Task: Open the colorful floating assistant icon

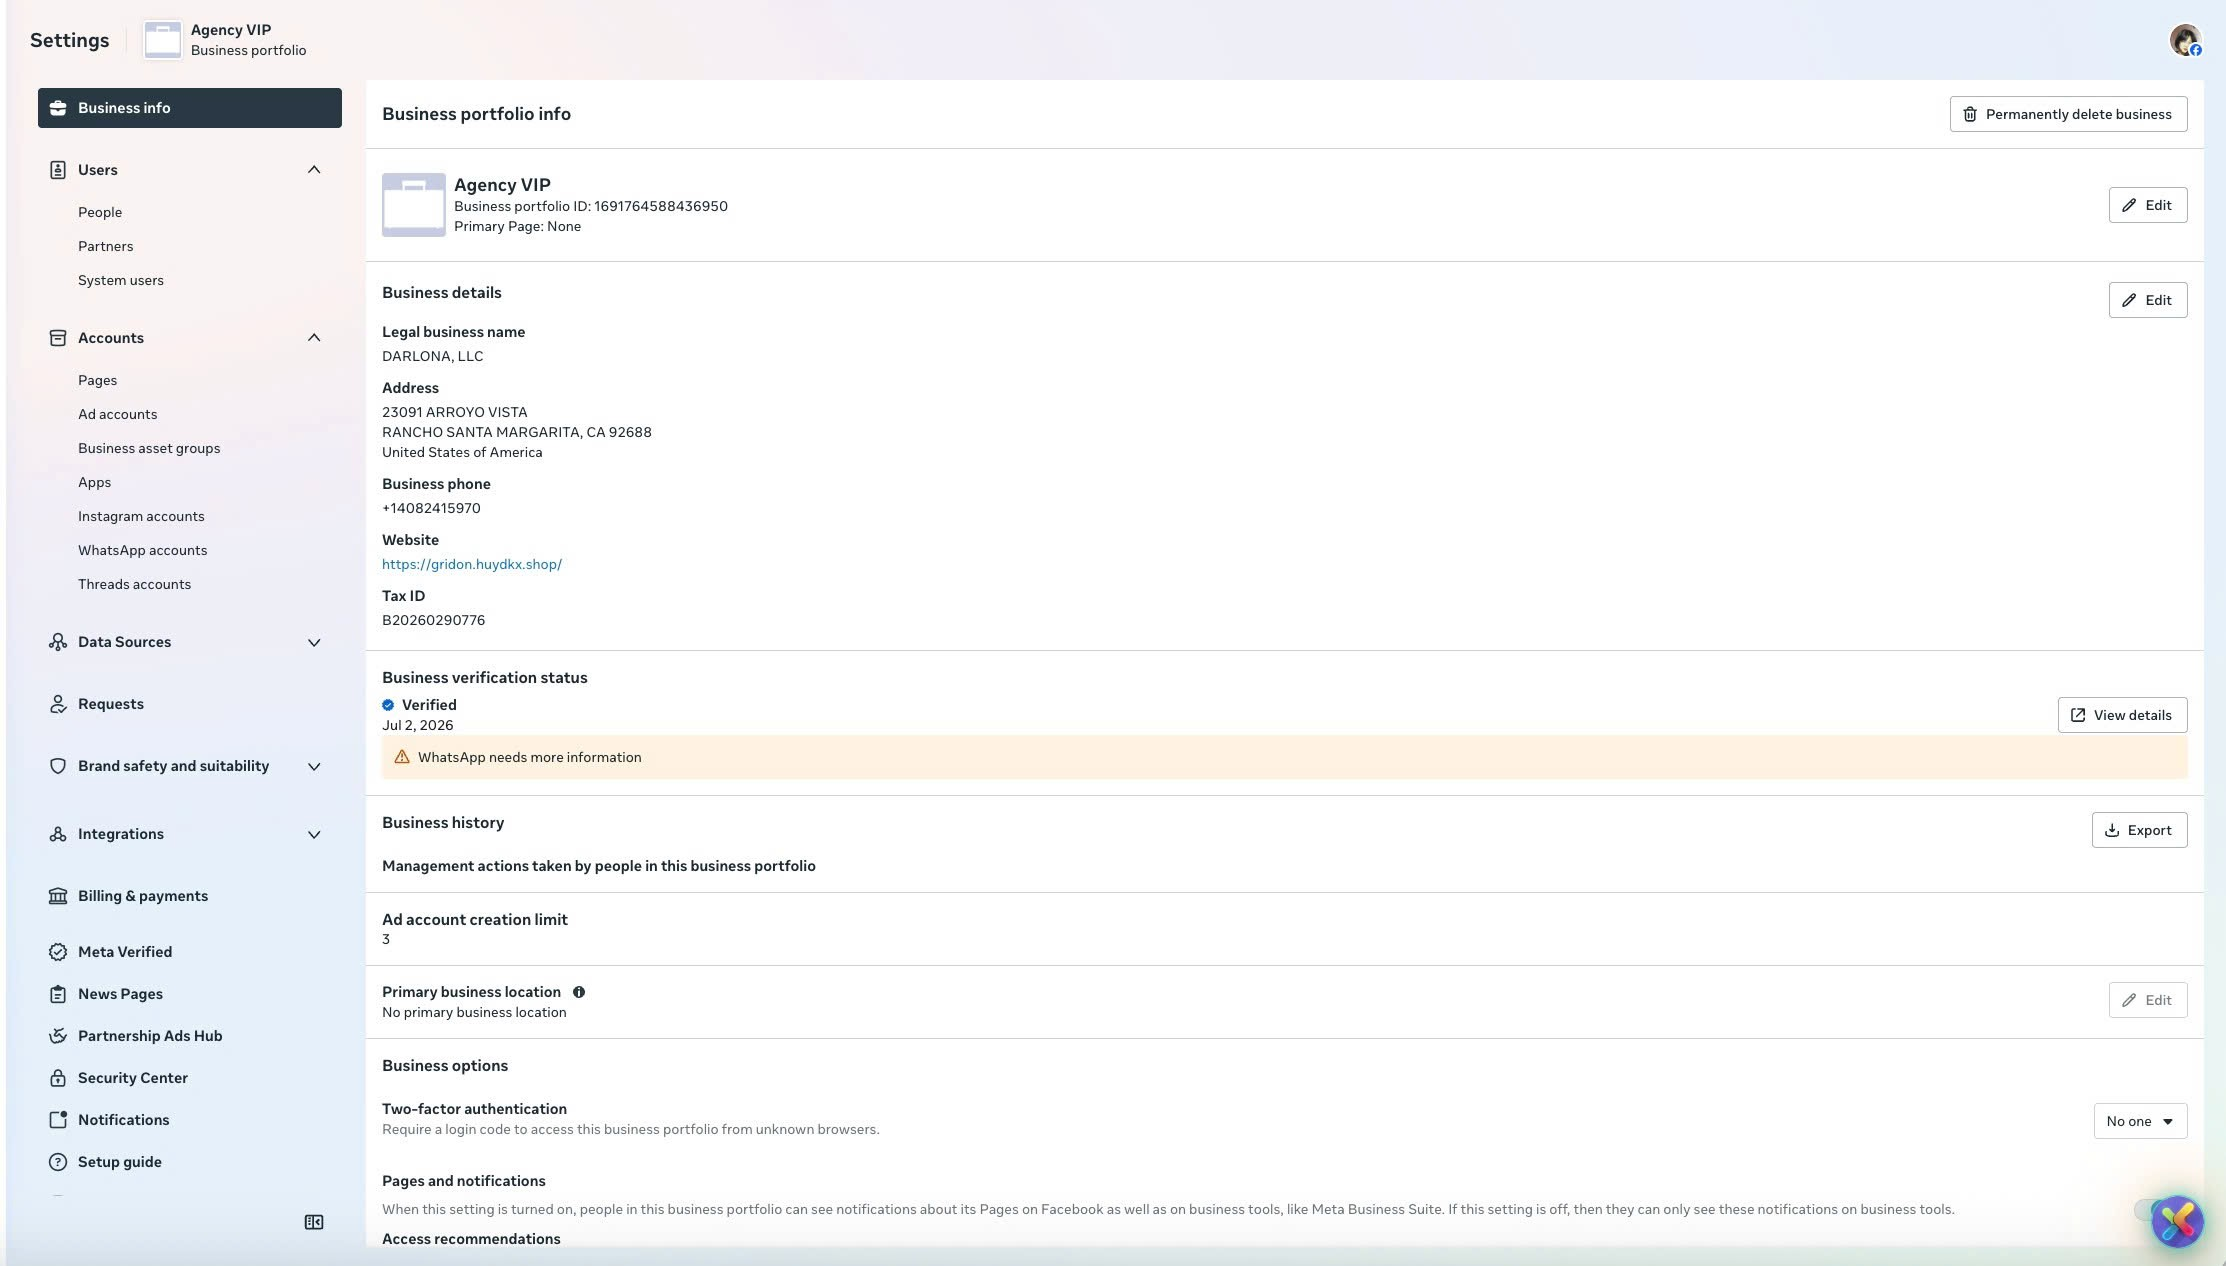Action: [x=2177, y=1221]
